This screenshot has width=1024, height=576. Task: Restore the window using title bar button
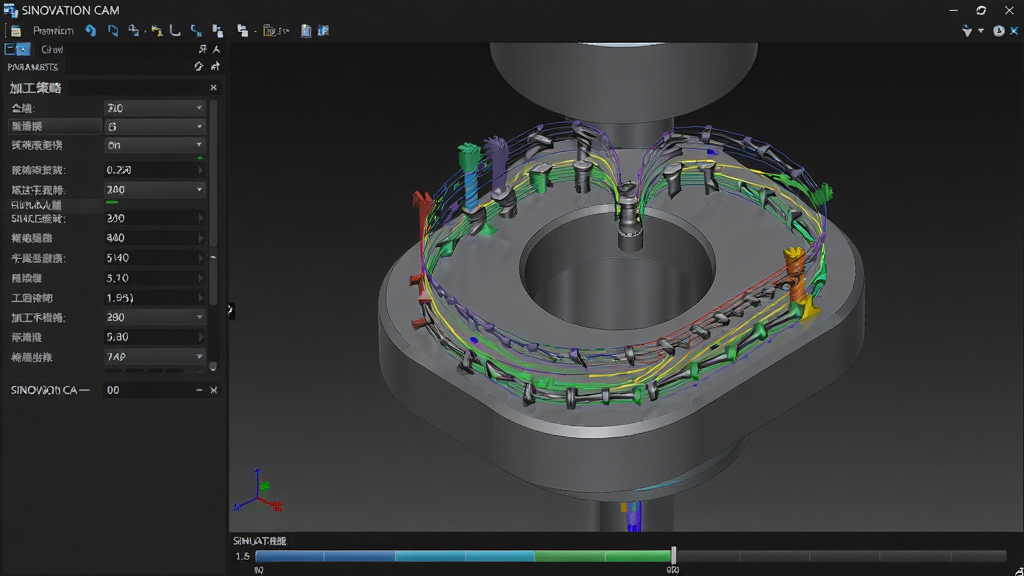click(981, 10)
